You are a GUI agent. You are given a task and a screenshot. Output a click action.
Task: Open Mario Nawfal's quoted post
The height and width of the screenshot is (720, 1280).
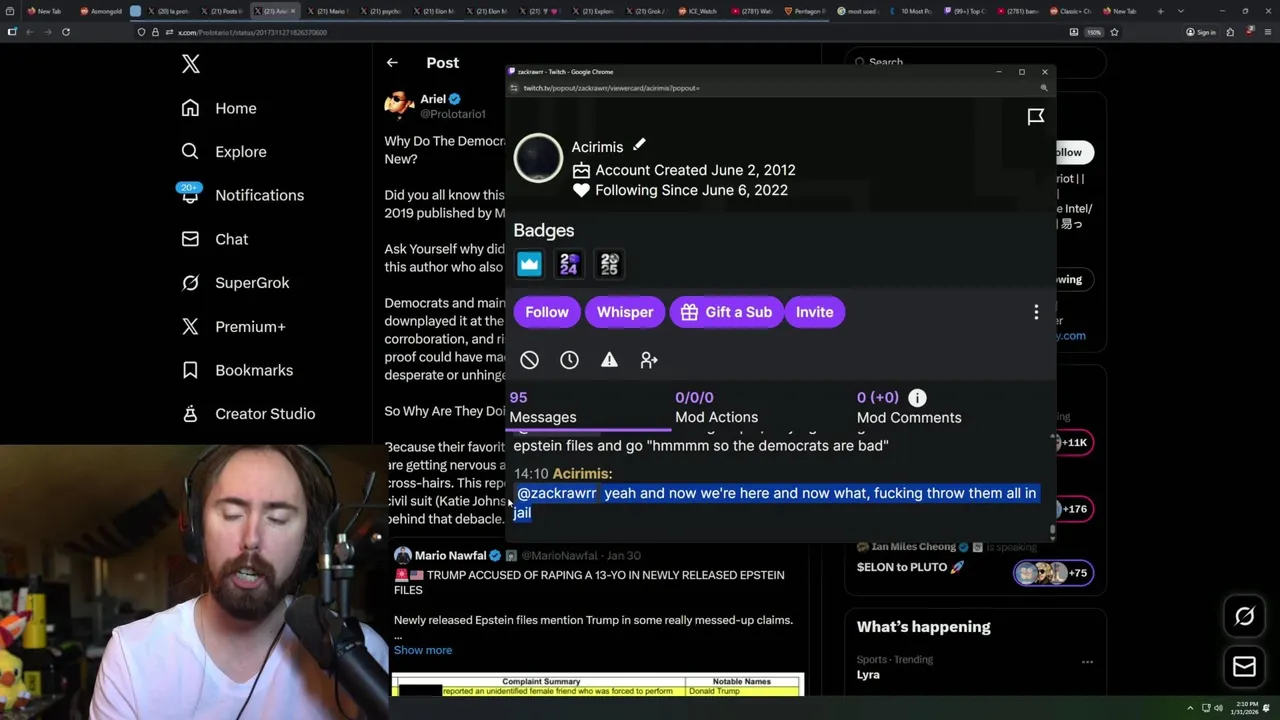click(597, 620)
